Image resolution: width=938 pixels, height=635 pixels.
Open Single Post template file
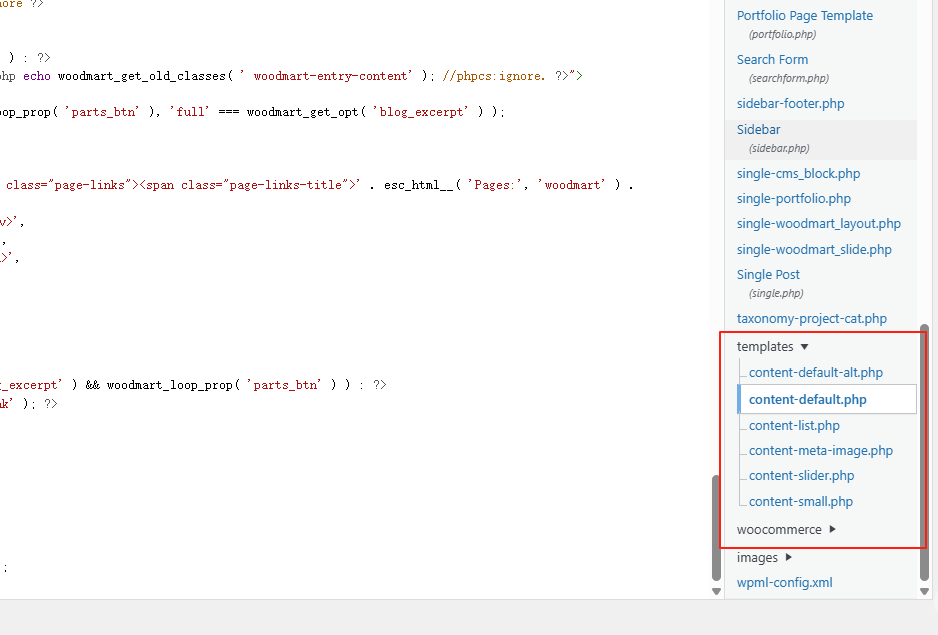pos(768,275)
